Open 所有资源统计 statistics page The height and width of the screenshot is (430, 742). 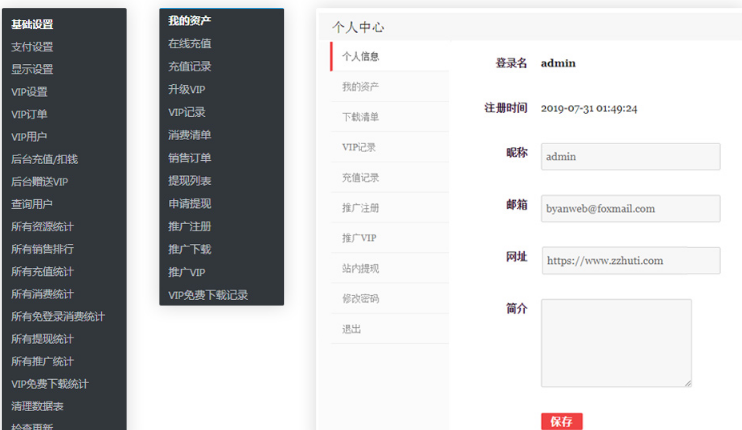[42, 227]
